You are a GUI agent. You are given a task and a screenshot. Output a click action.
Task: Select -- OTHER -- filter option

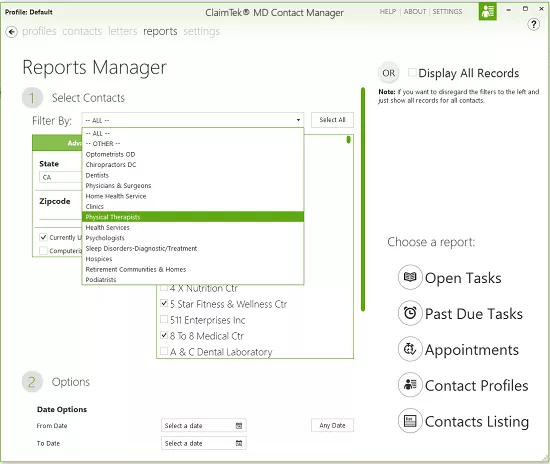(193, 144)
